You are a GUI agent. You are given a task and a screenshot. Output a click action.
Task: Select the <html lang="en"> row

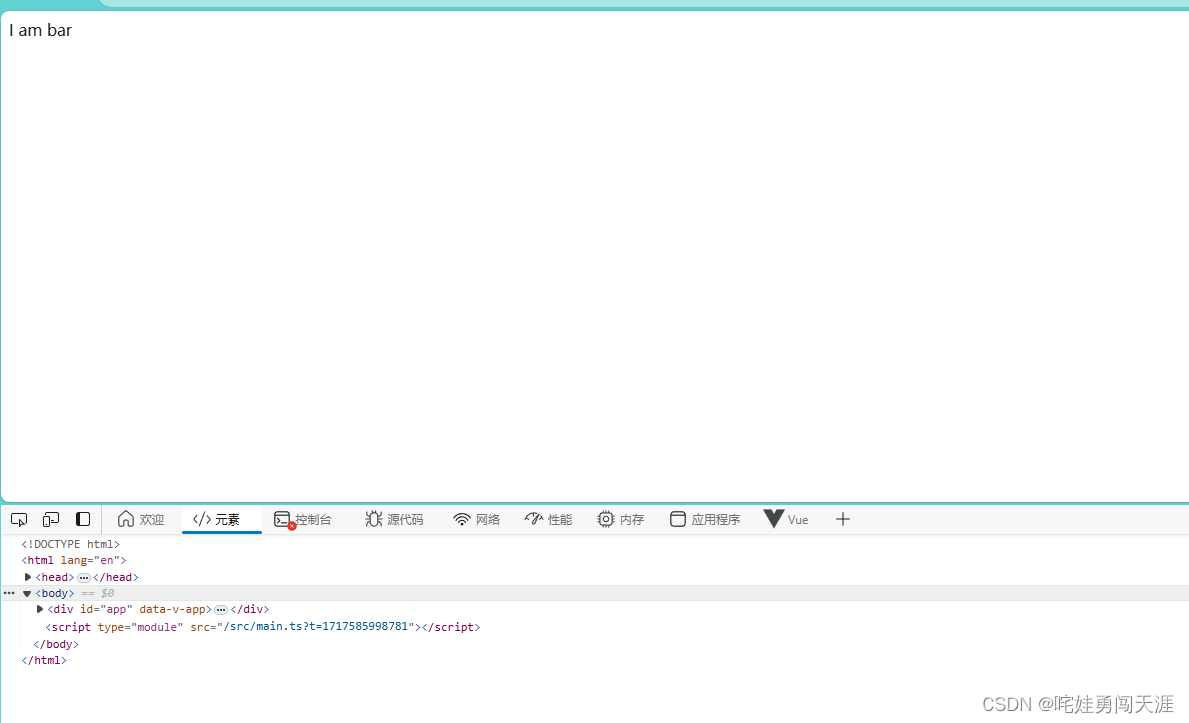[x=74, y=561]
